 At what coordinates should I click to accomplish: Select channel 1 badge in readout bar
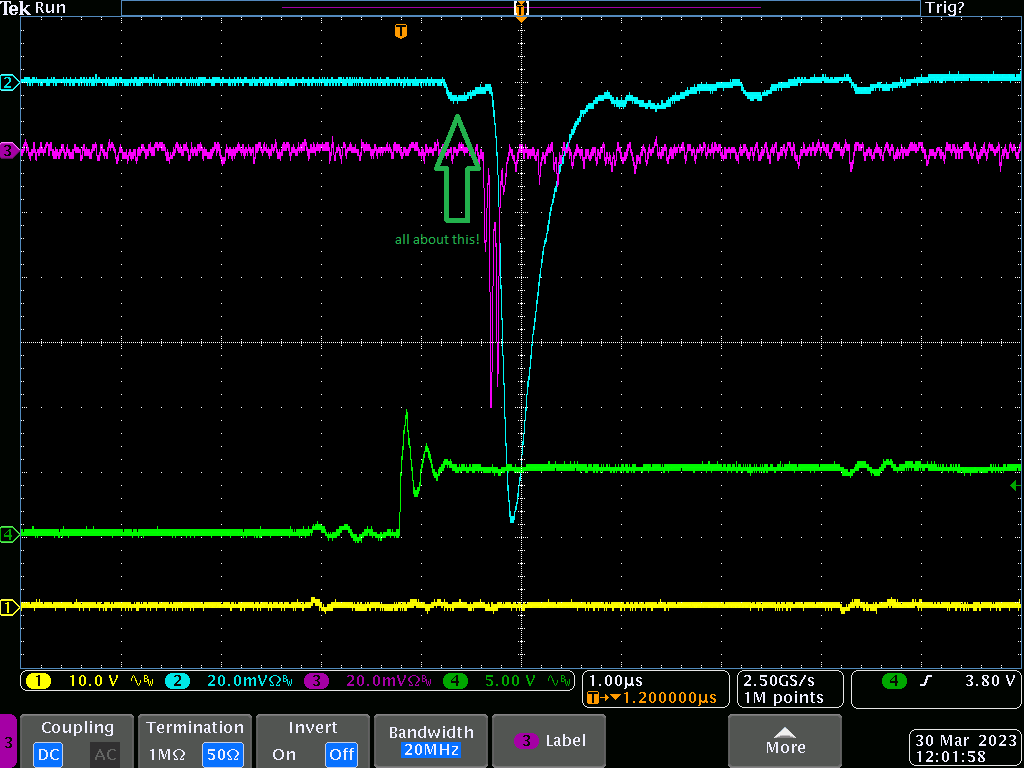(38, 681)
